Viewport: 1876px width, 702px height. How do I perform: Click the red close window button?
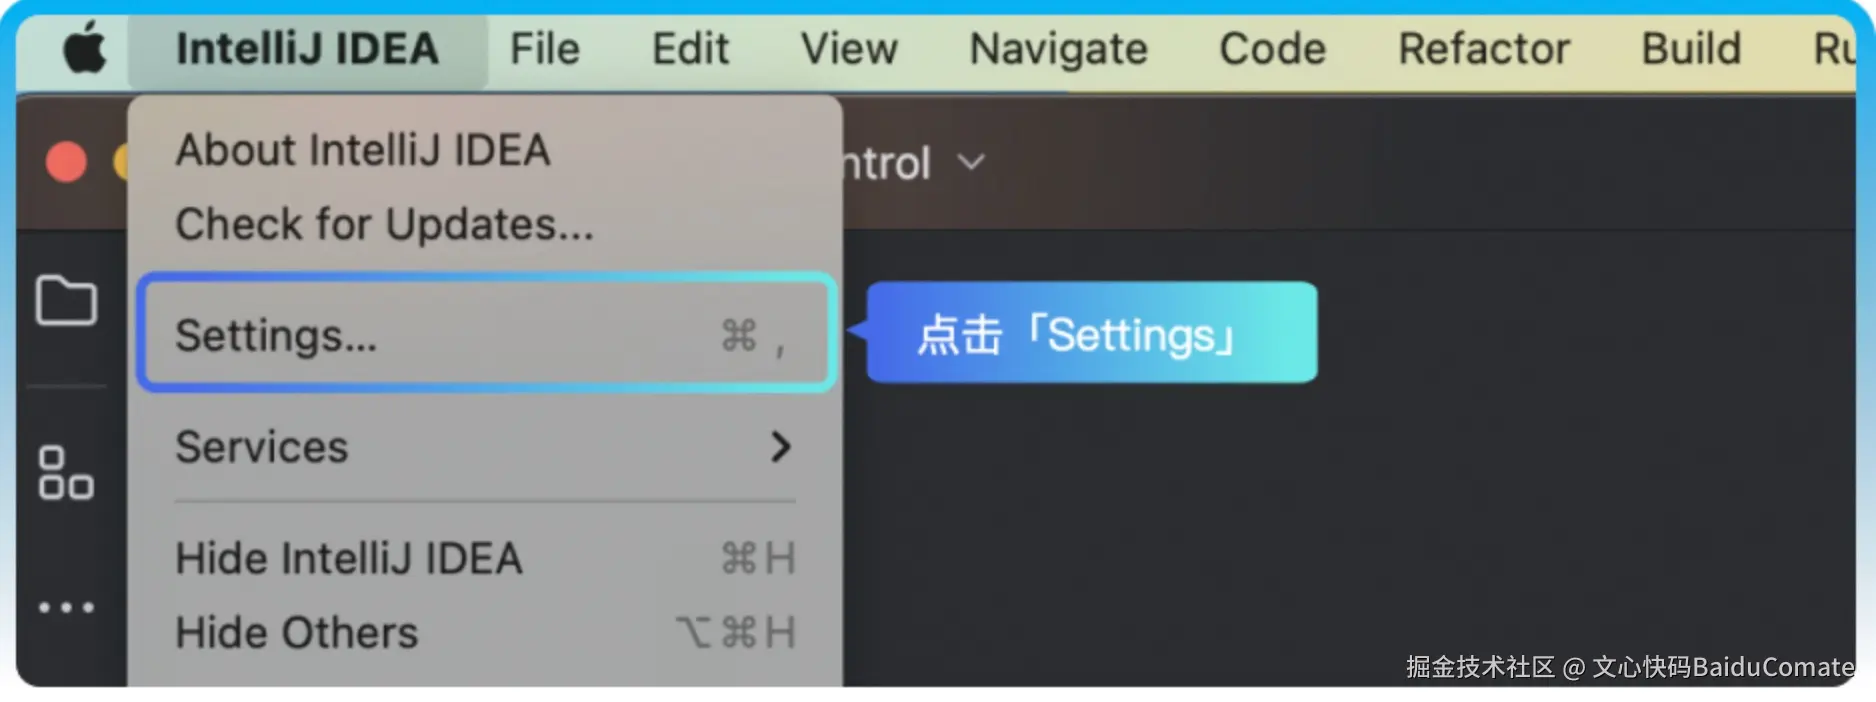coord(66,162)
